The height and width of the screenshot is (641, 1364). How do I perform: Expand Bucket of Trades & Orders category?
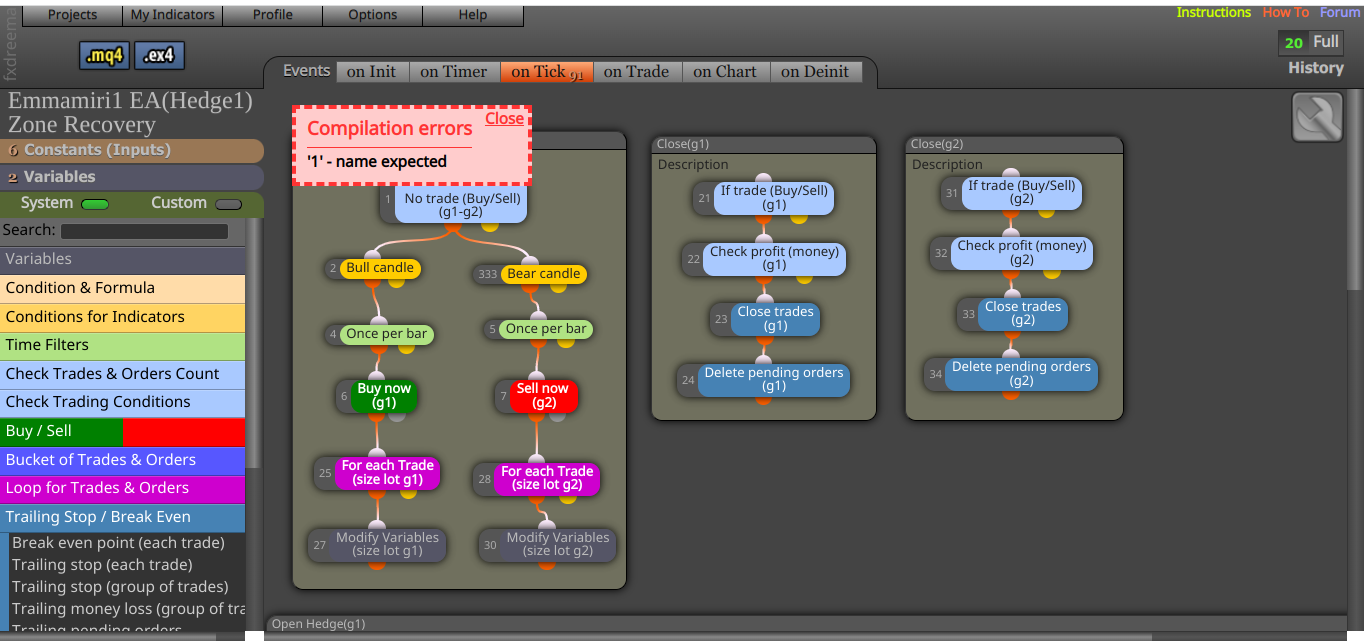tap(122, 460)
